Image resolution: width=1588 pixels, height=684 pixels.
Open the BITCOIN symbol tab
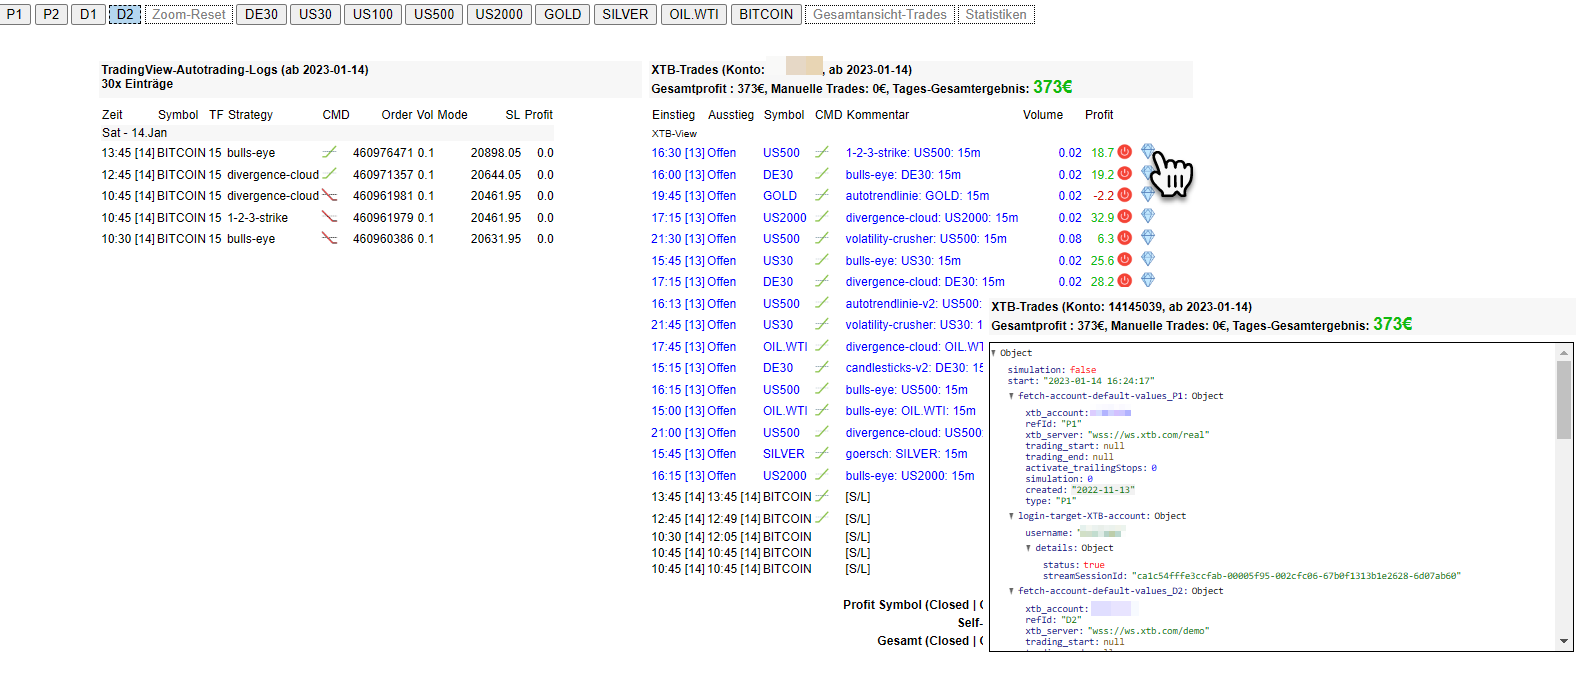tap(765, 14)
